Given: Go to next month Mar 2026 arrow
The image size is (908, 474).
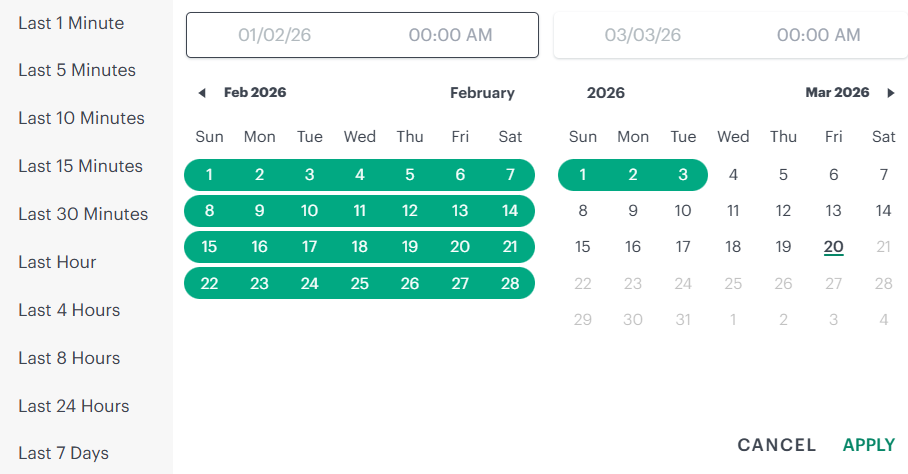Looking at the screenshot, I should 891,93.
